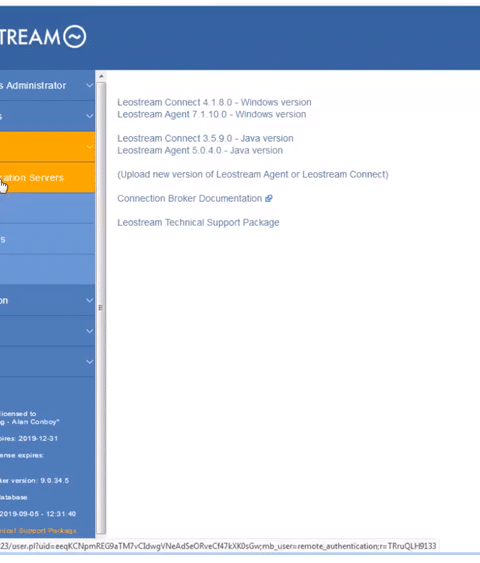Expand the sidebar section ending in "on"

point(89,301)
